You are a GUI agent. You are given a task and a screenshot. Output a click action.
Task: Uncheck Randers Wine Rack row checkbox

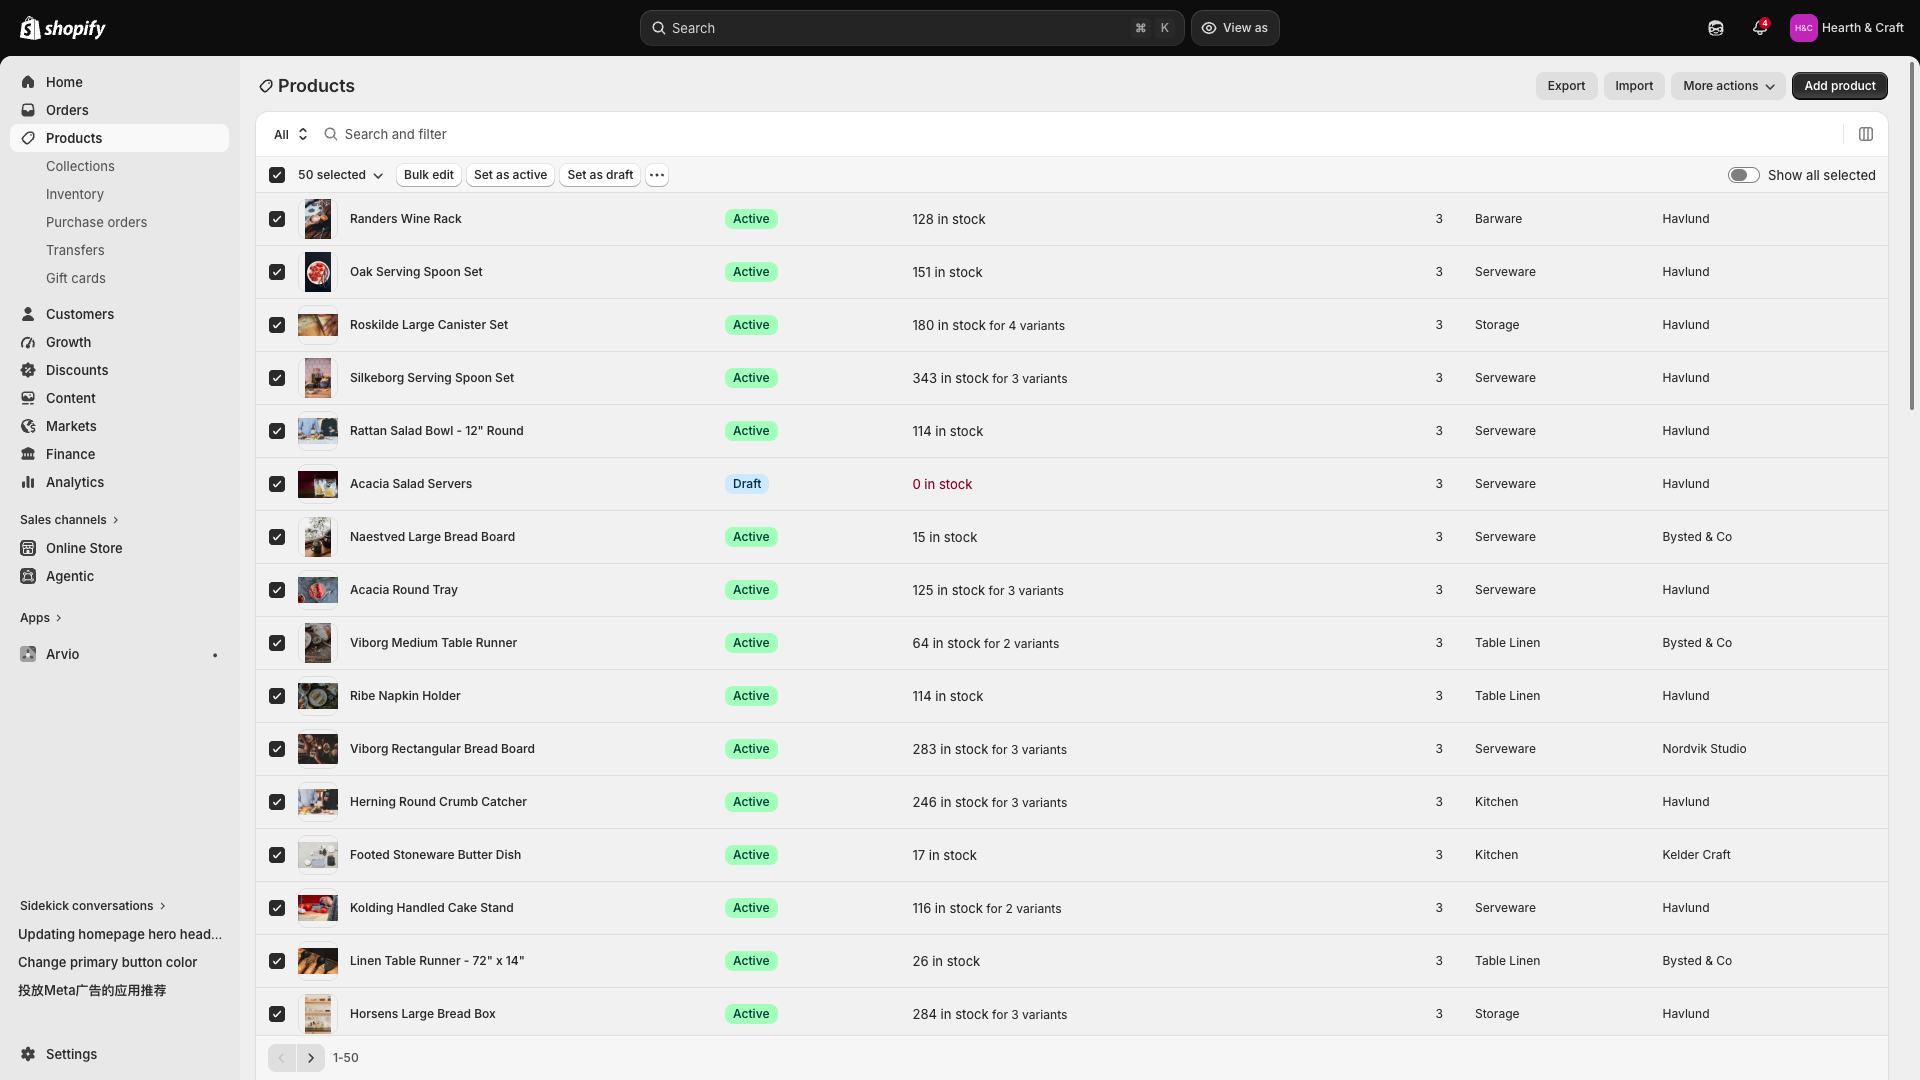pos(277,219)
